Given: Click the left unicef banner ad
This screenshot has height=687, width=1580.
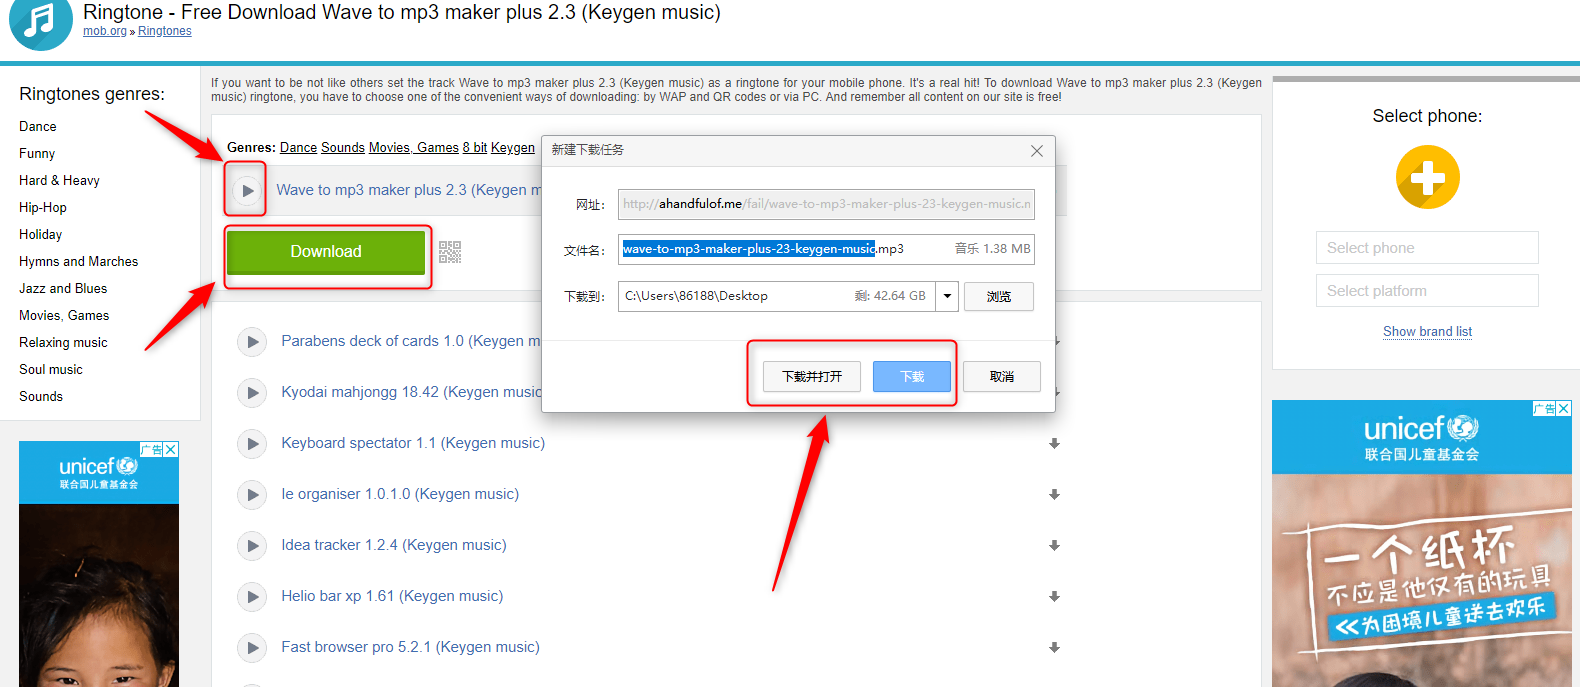Looking at the screenshot, I should 99,564.
